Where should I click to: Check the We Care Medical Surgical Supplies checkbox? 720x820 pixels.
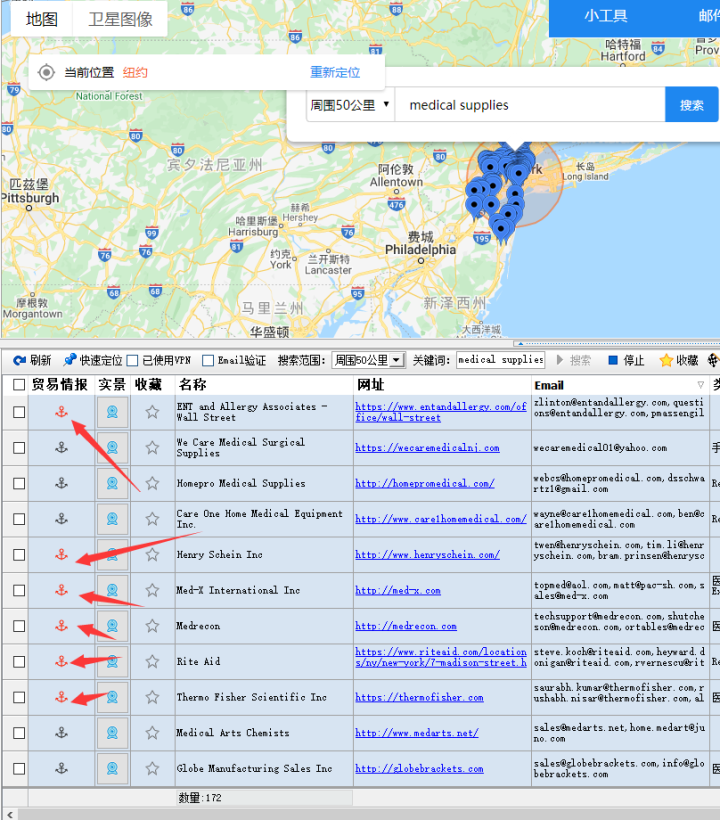(19, 448)
